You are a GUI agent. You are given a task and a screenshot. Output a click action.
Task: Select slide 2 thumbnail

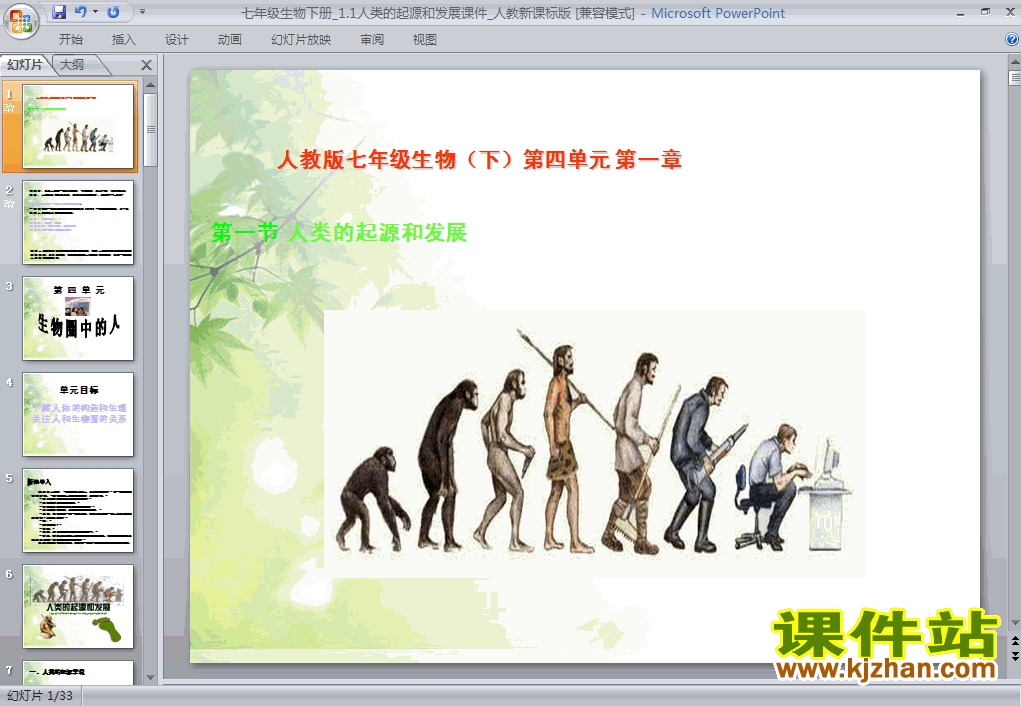pos(78,222)
